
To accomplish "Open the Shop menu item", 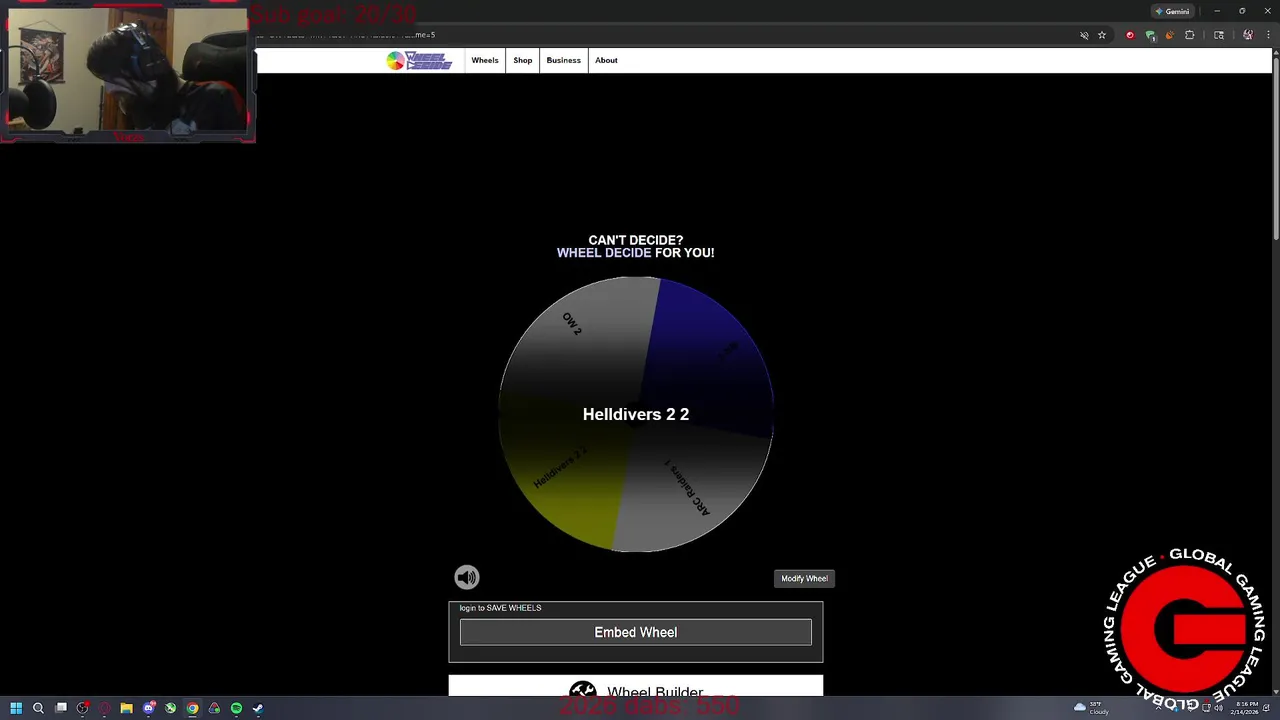I will (523, 60).
